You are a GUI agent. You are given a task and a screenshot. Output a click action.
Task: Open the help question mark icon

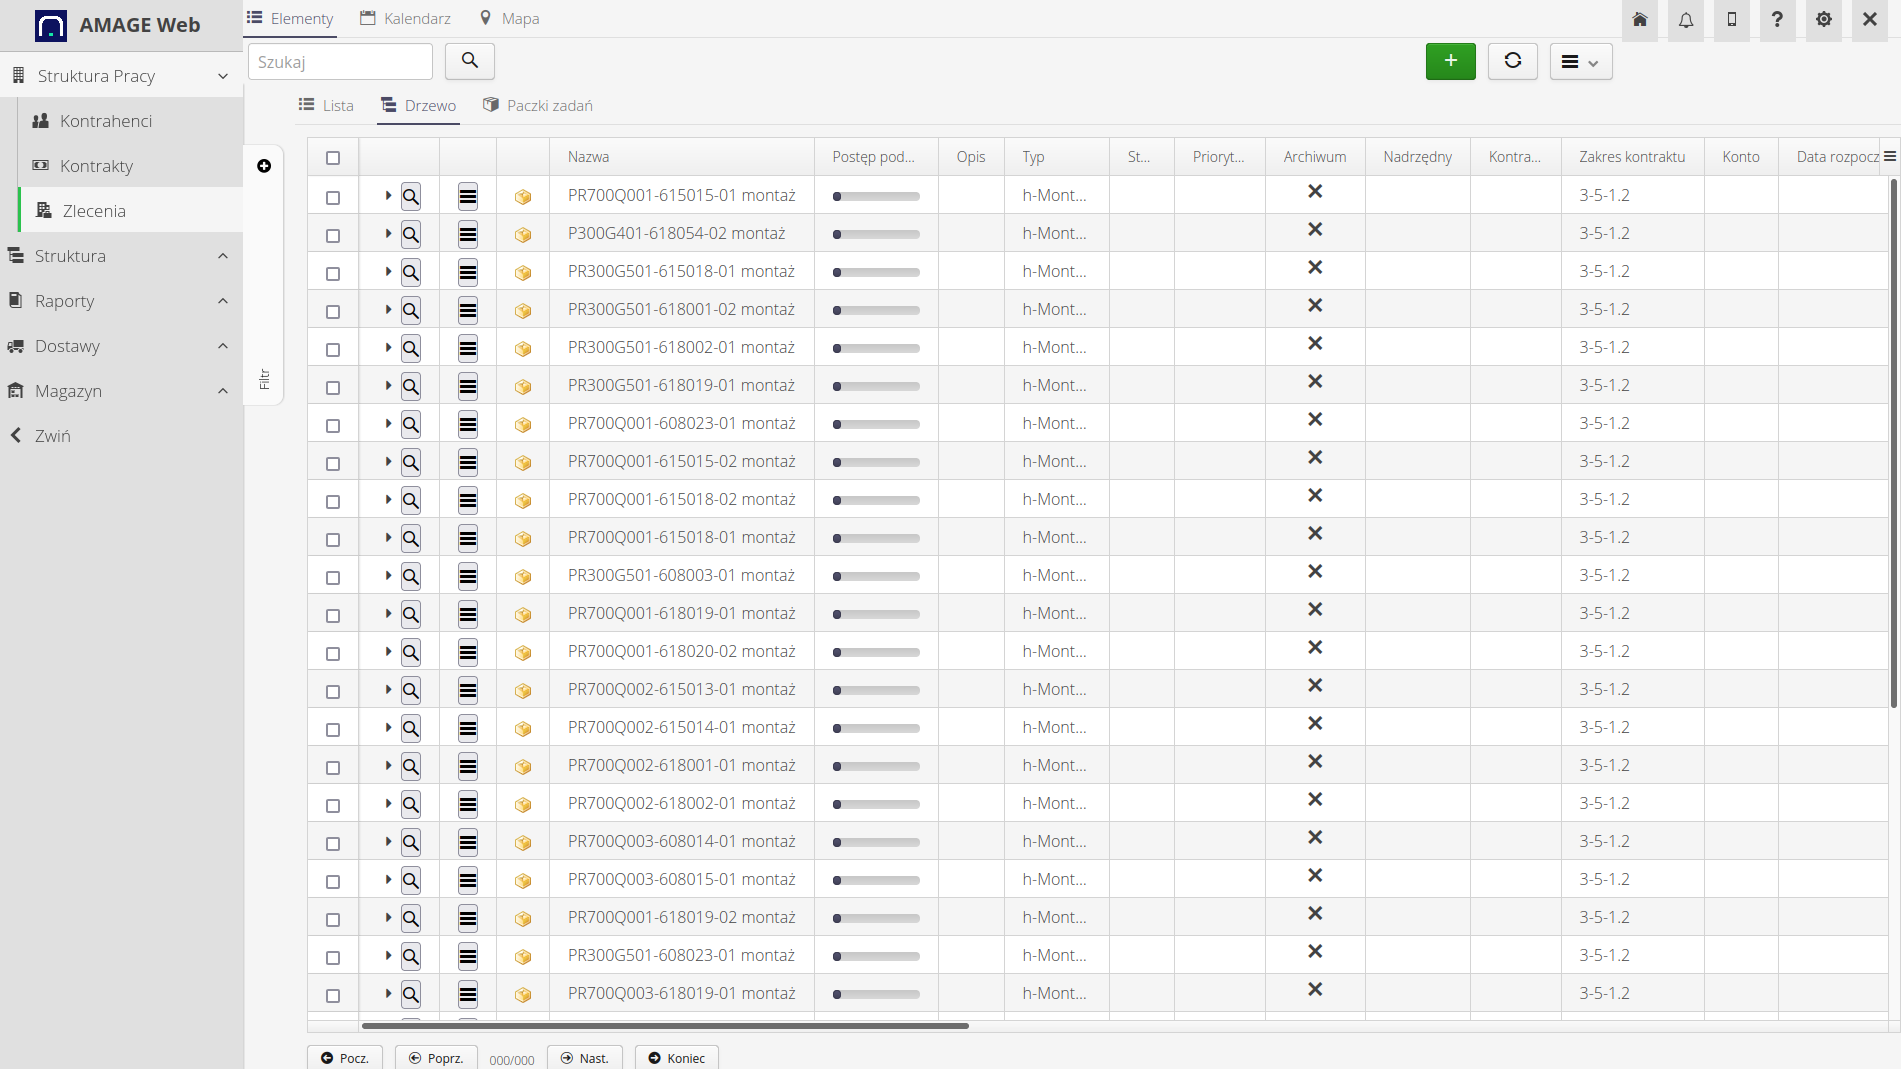[1777, 20]
